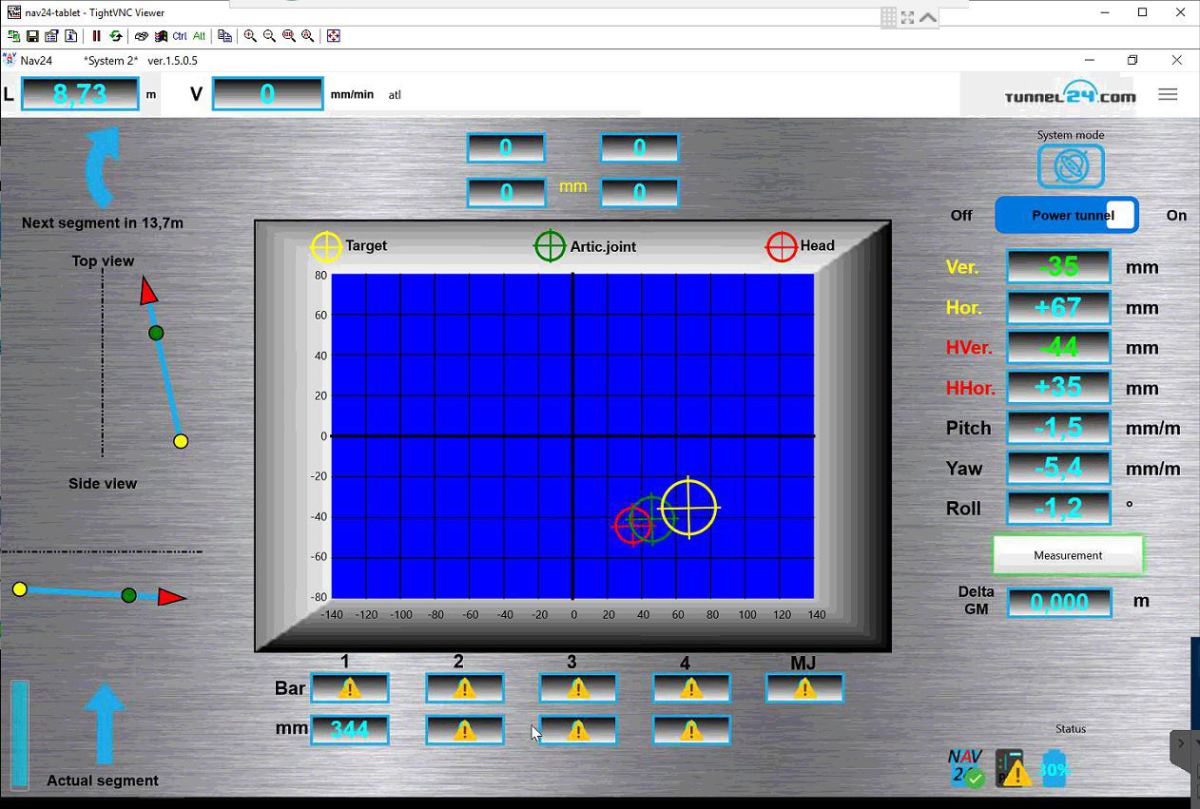Toggle the Alt key in VNC toolbar
This screenshot has height=809, width=1200.
pos(199,36)
